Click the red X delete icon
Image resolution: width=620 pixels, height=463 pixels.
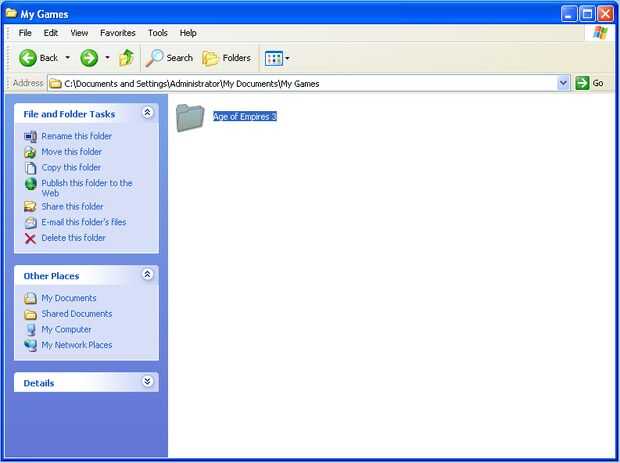pos(30,238)
